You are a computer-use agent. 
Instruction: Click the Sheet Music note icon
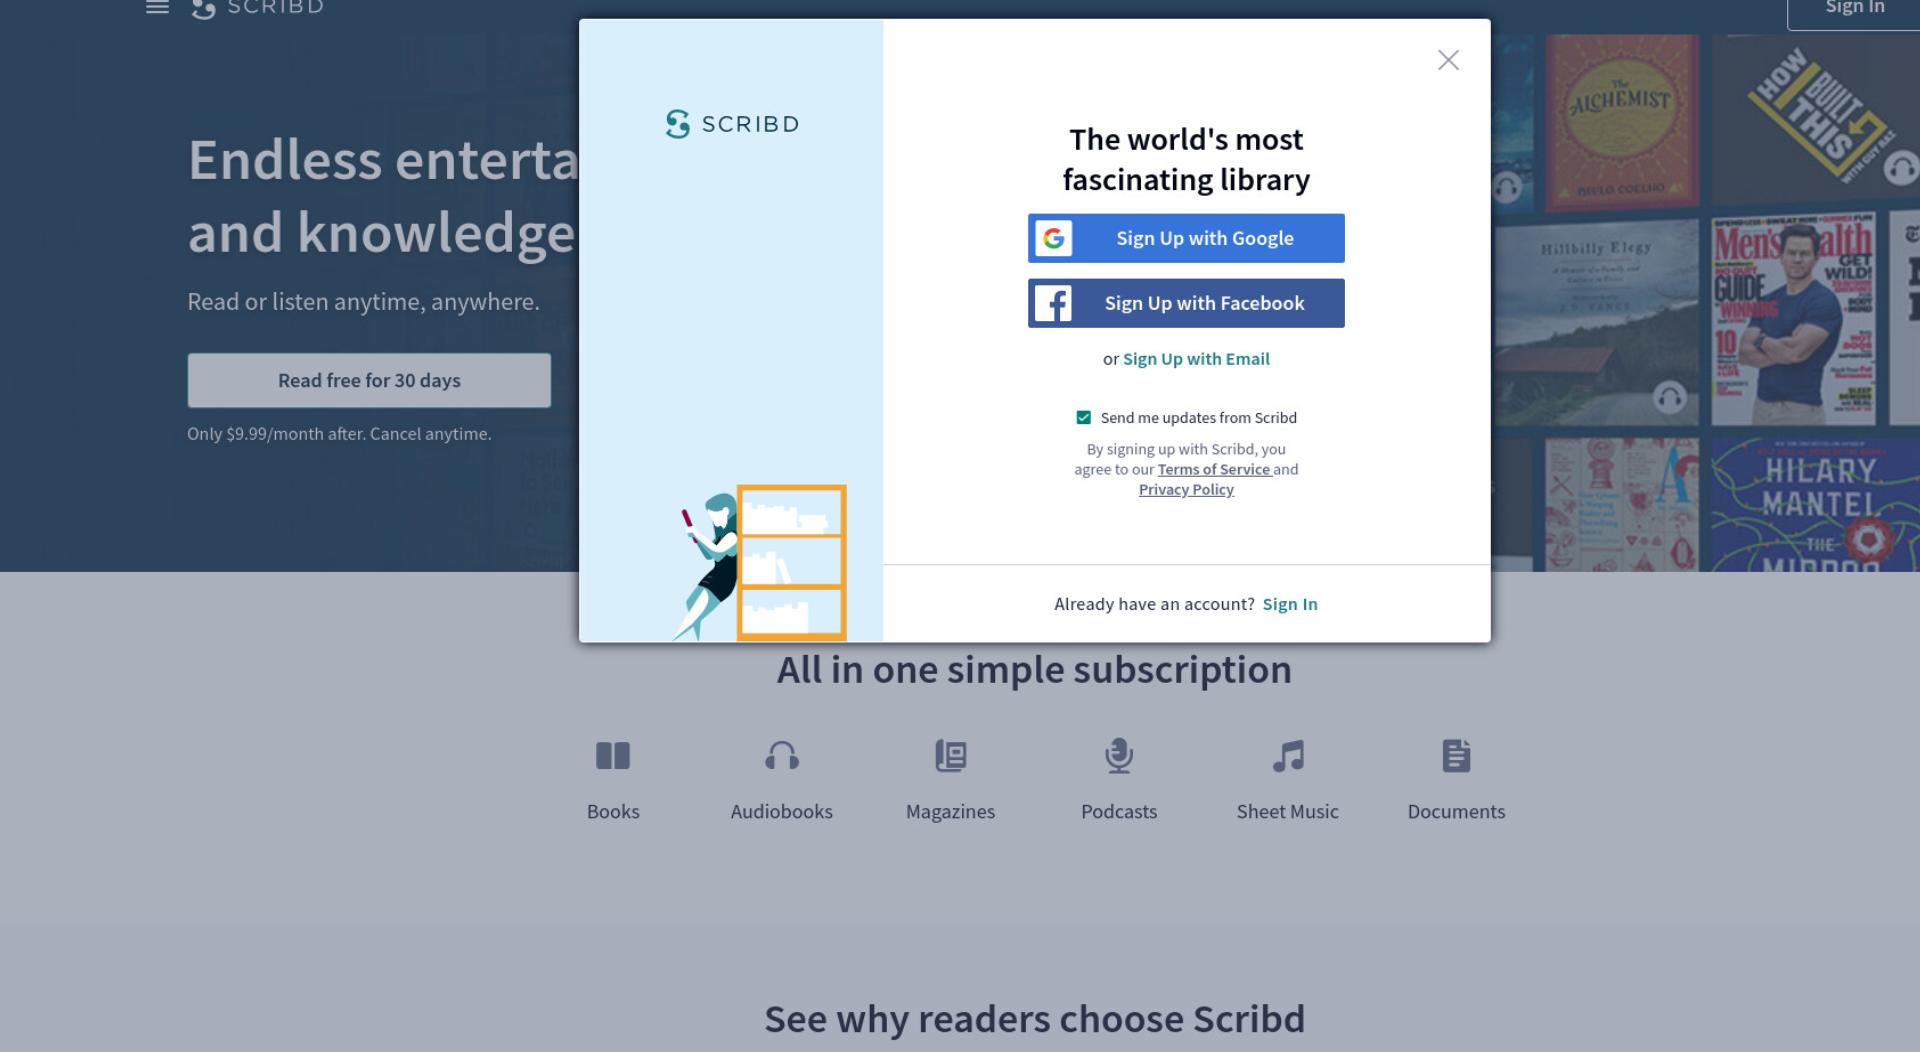[x=1288, y=756]
